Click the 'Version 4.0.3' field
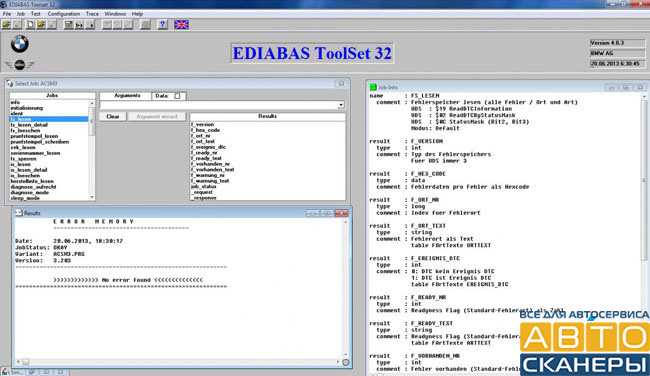The height and width of the screenshot is (376, 650). pos(617,43)
